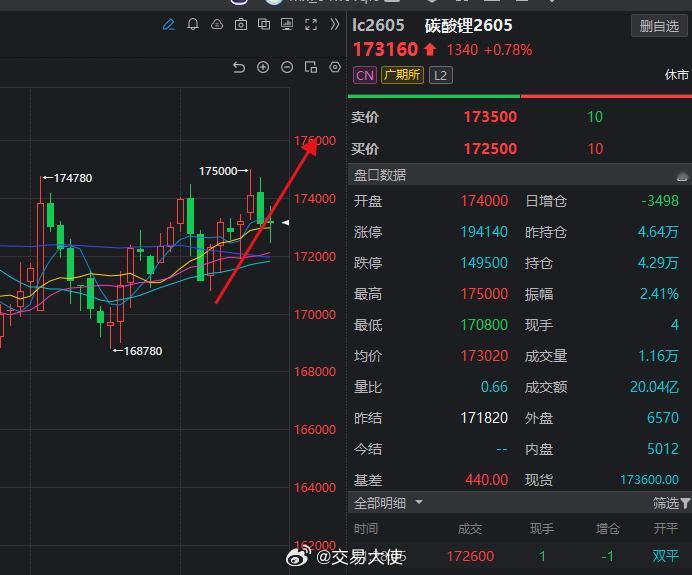Open the price alert bell
692x575 pixels.
pos(193,24)
